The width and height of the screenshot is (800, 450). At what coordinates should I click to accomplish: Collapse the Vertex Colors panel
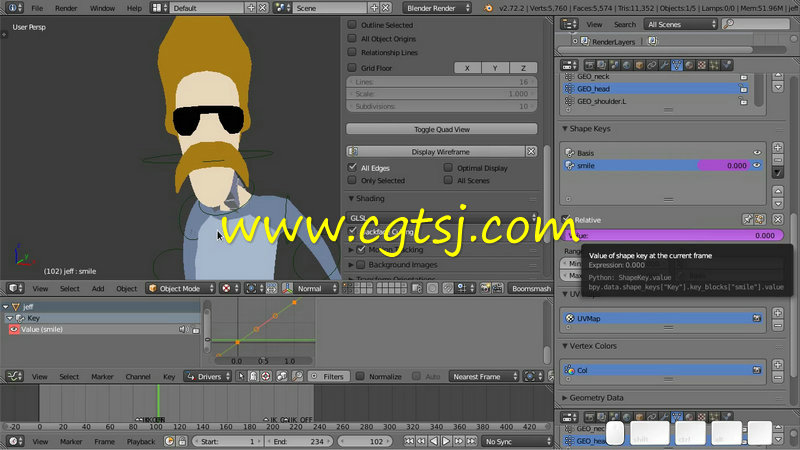click(565, 346)
